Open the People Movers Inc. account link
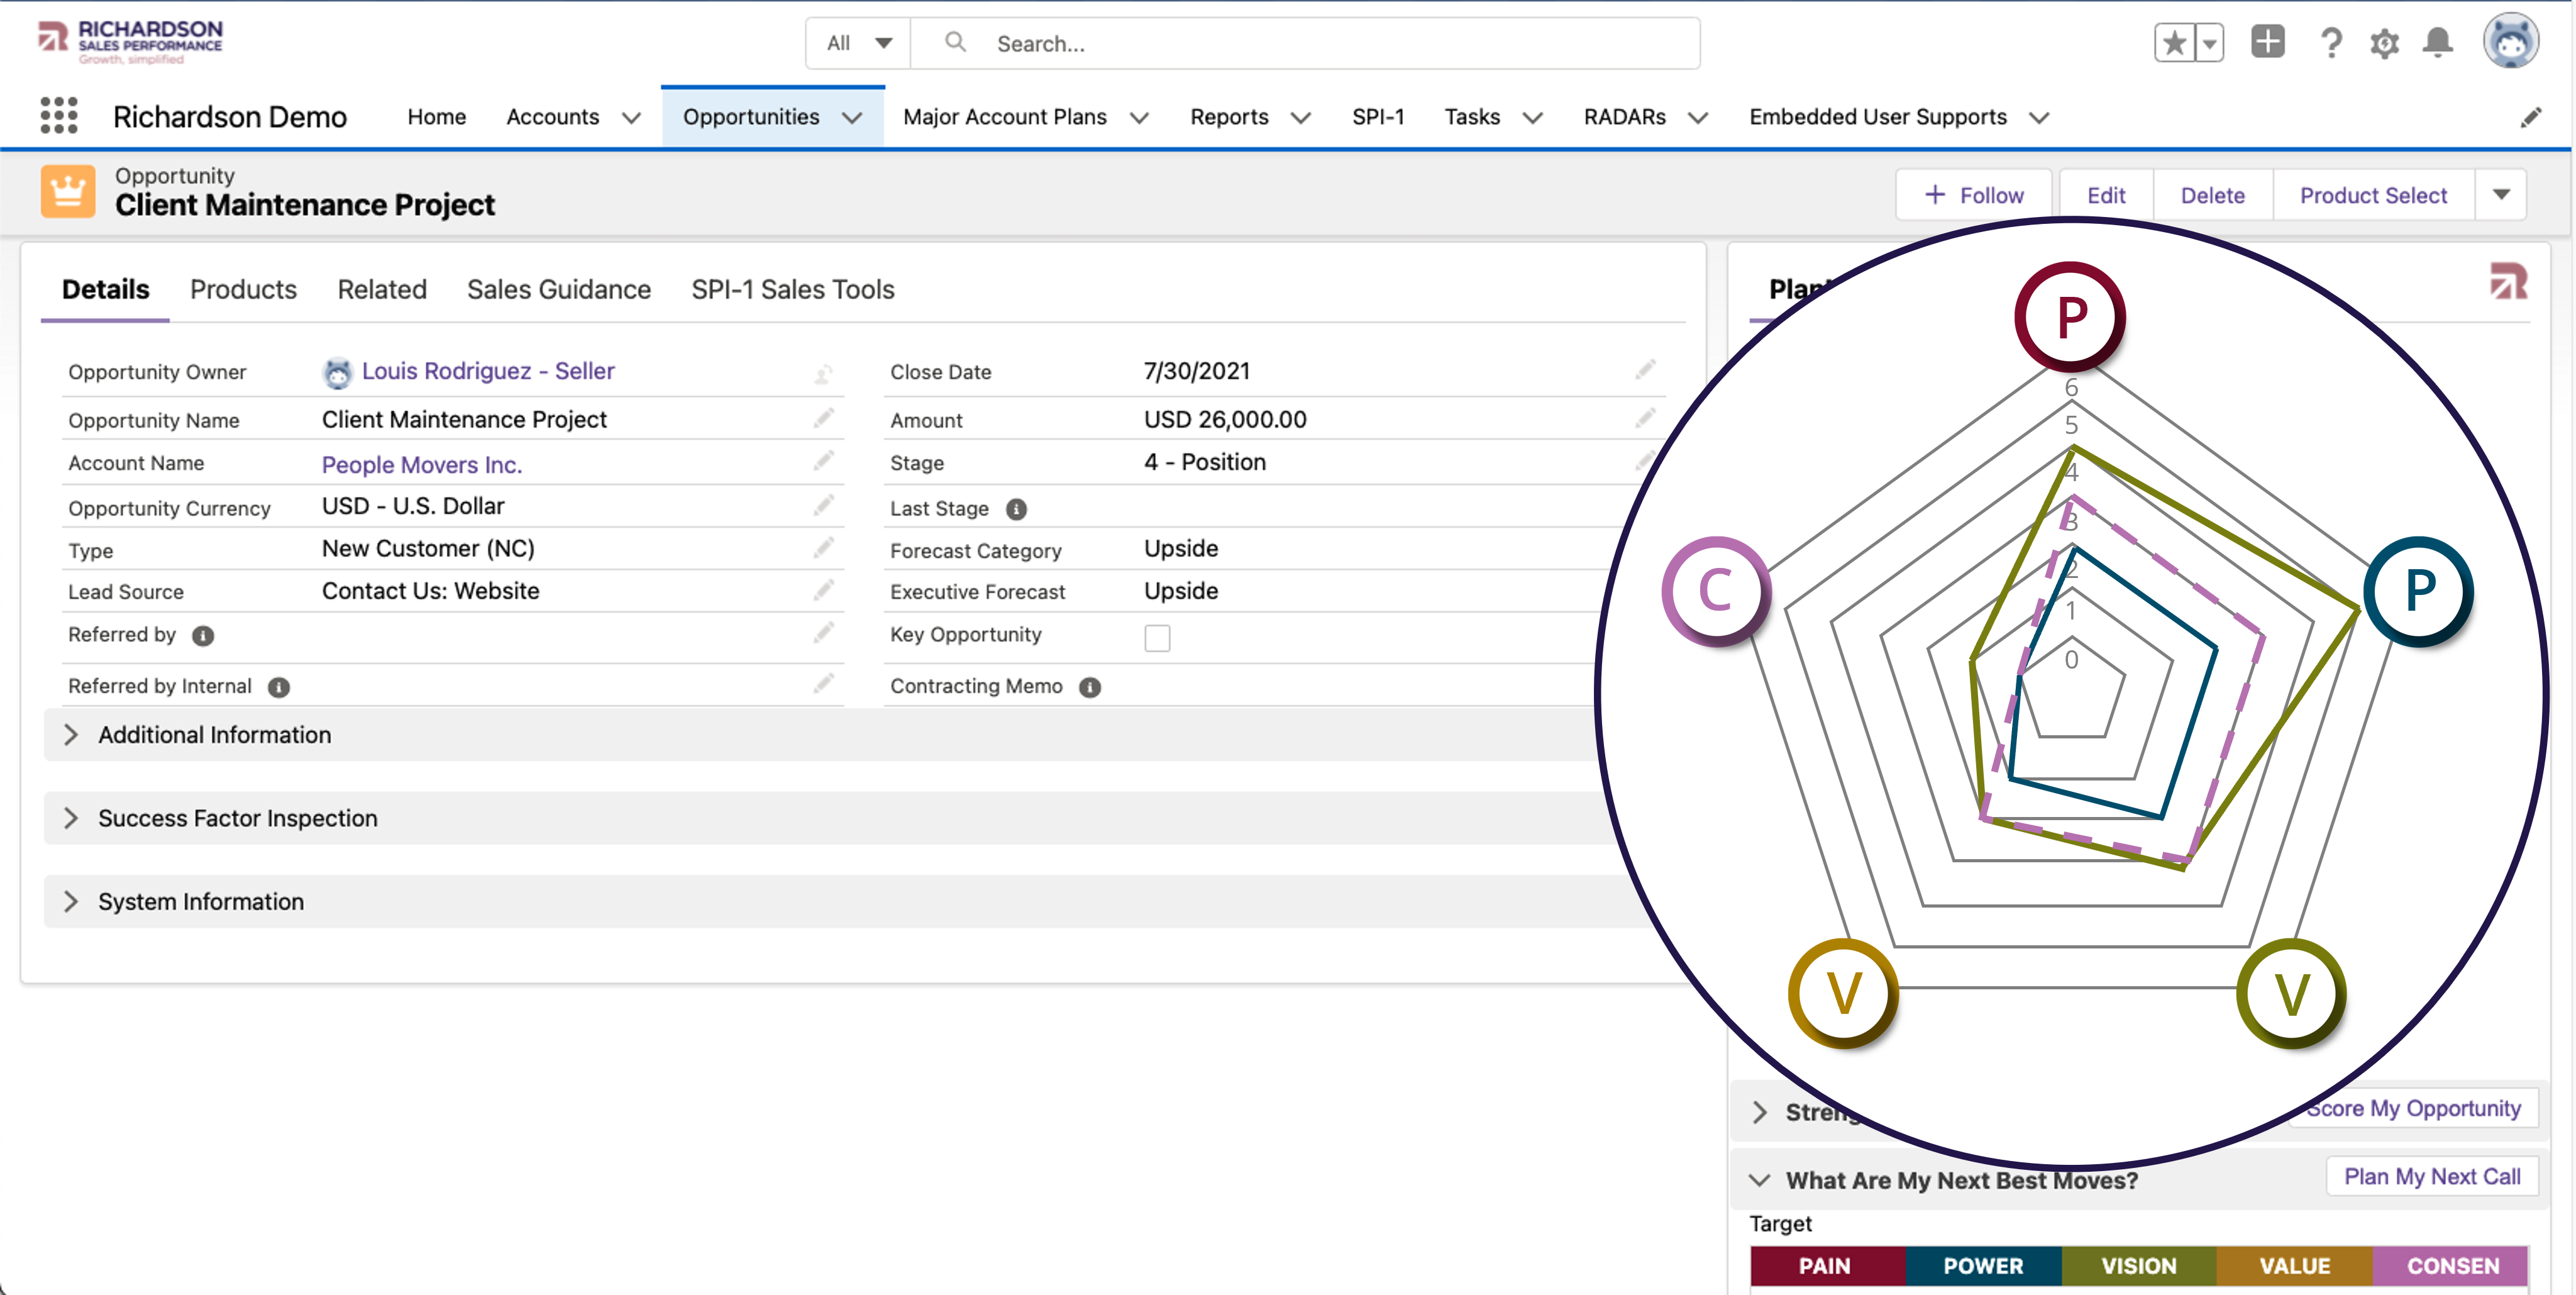 pyautogui.click(x=421, y=464)
